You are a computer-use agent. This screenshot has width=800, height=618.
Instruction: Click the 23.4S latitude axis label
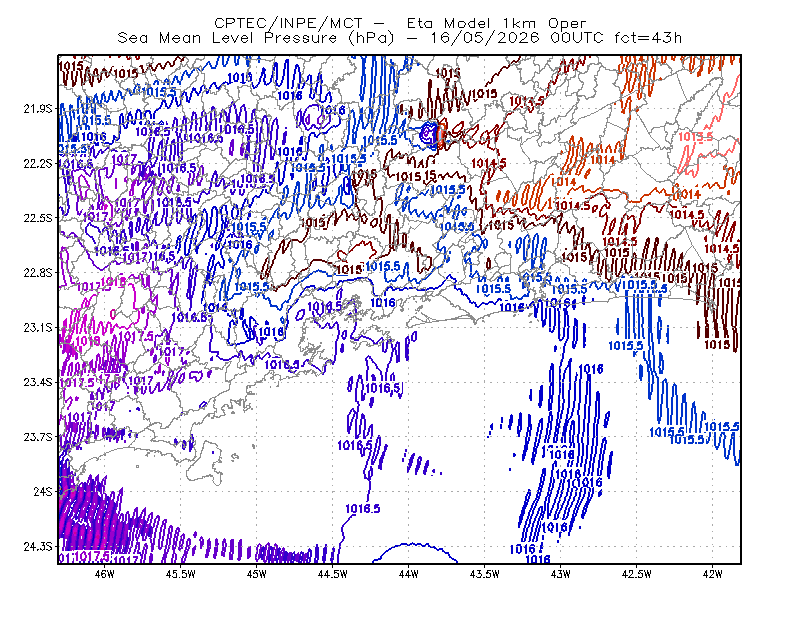tap(38, 382)
